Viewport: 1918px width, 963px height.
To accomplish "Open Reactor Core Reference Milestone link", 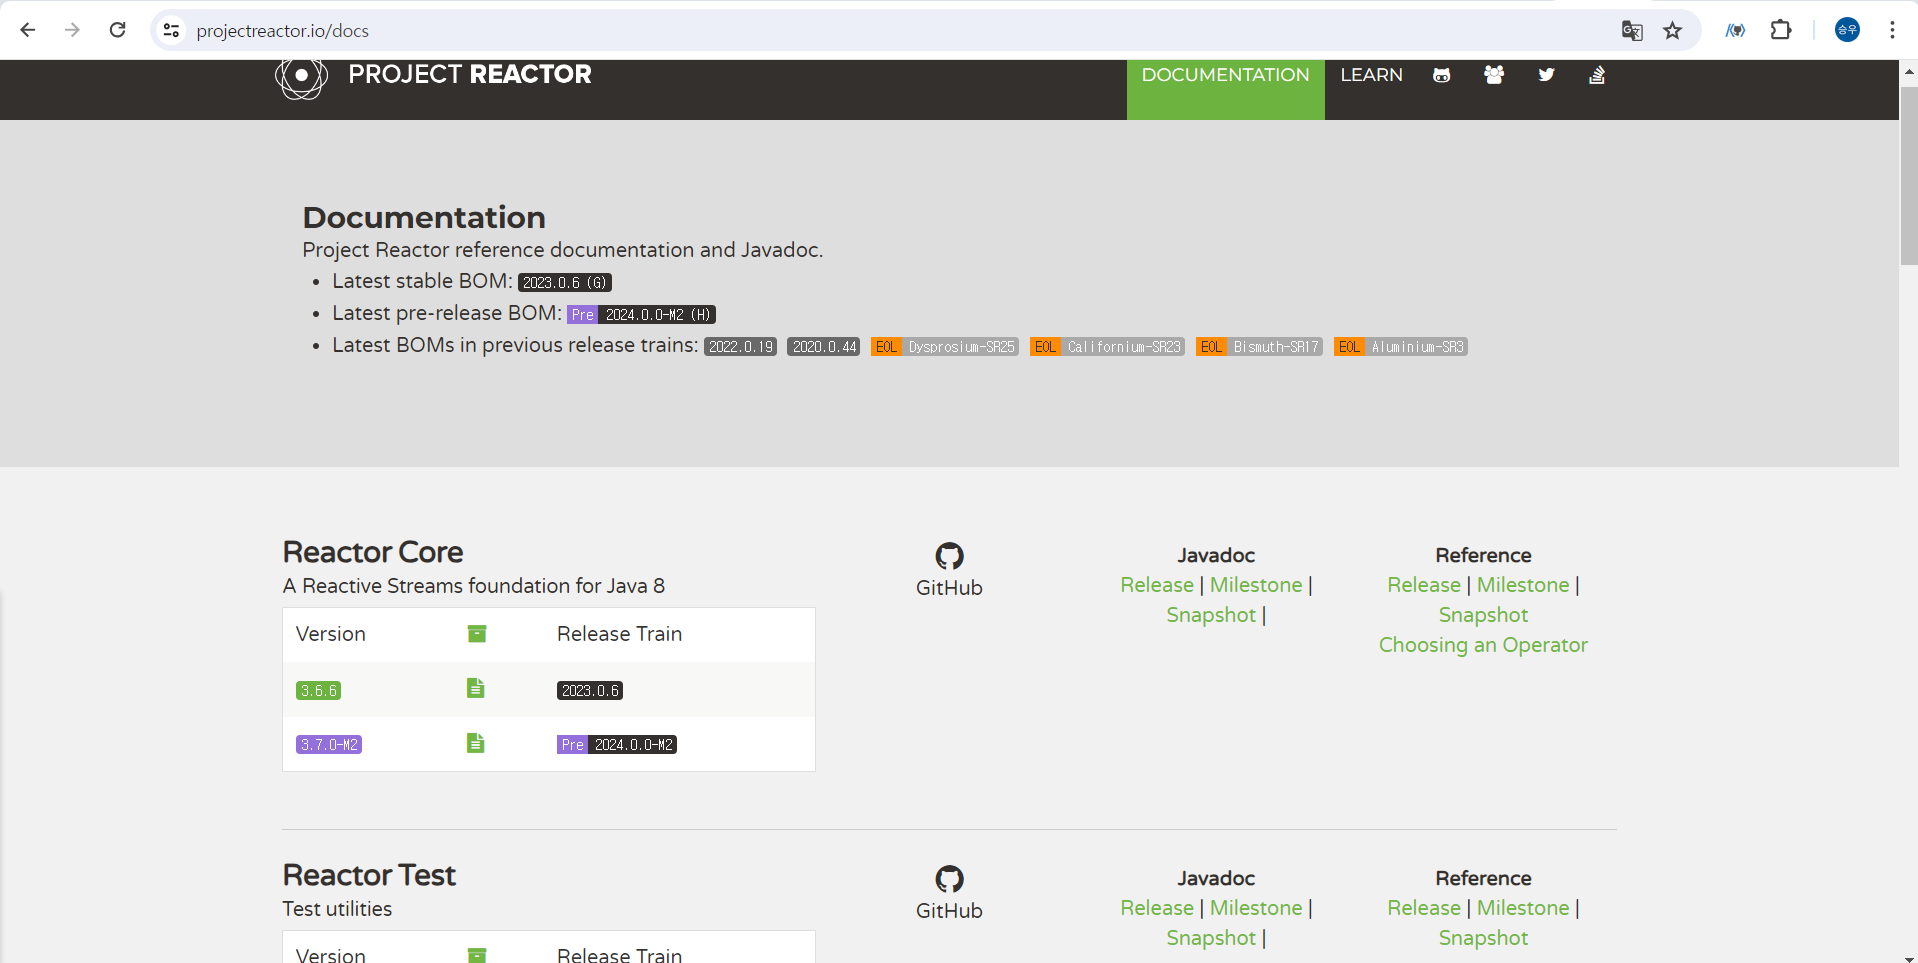I will click(x=1523, y=585).
